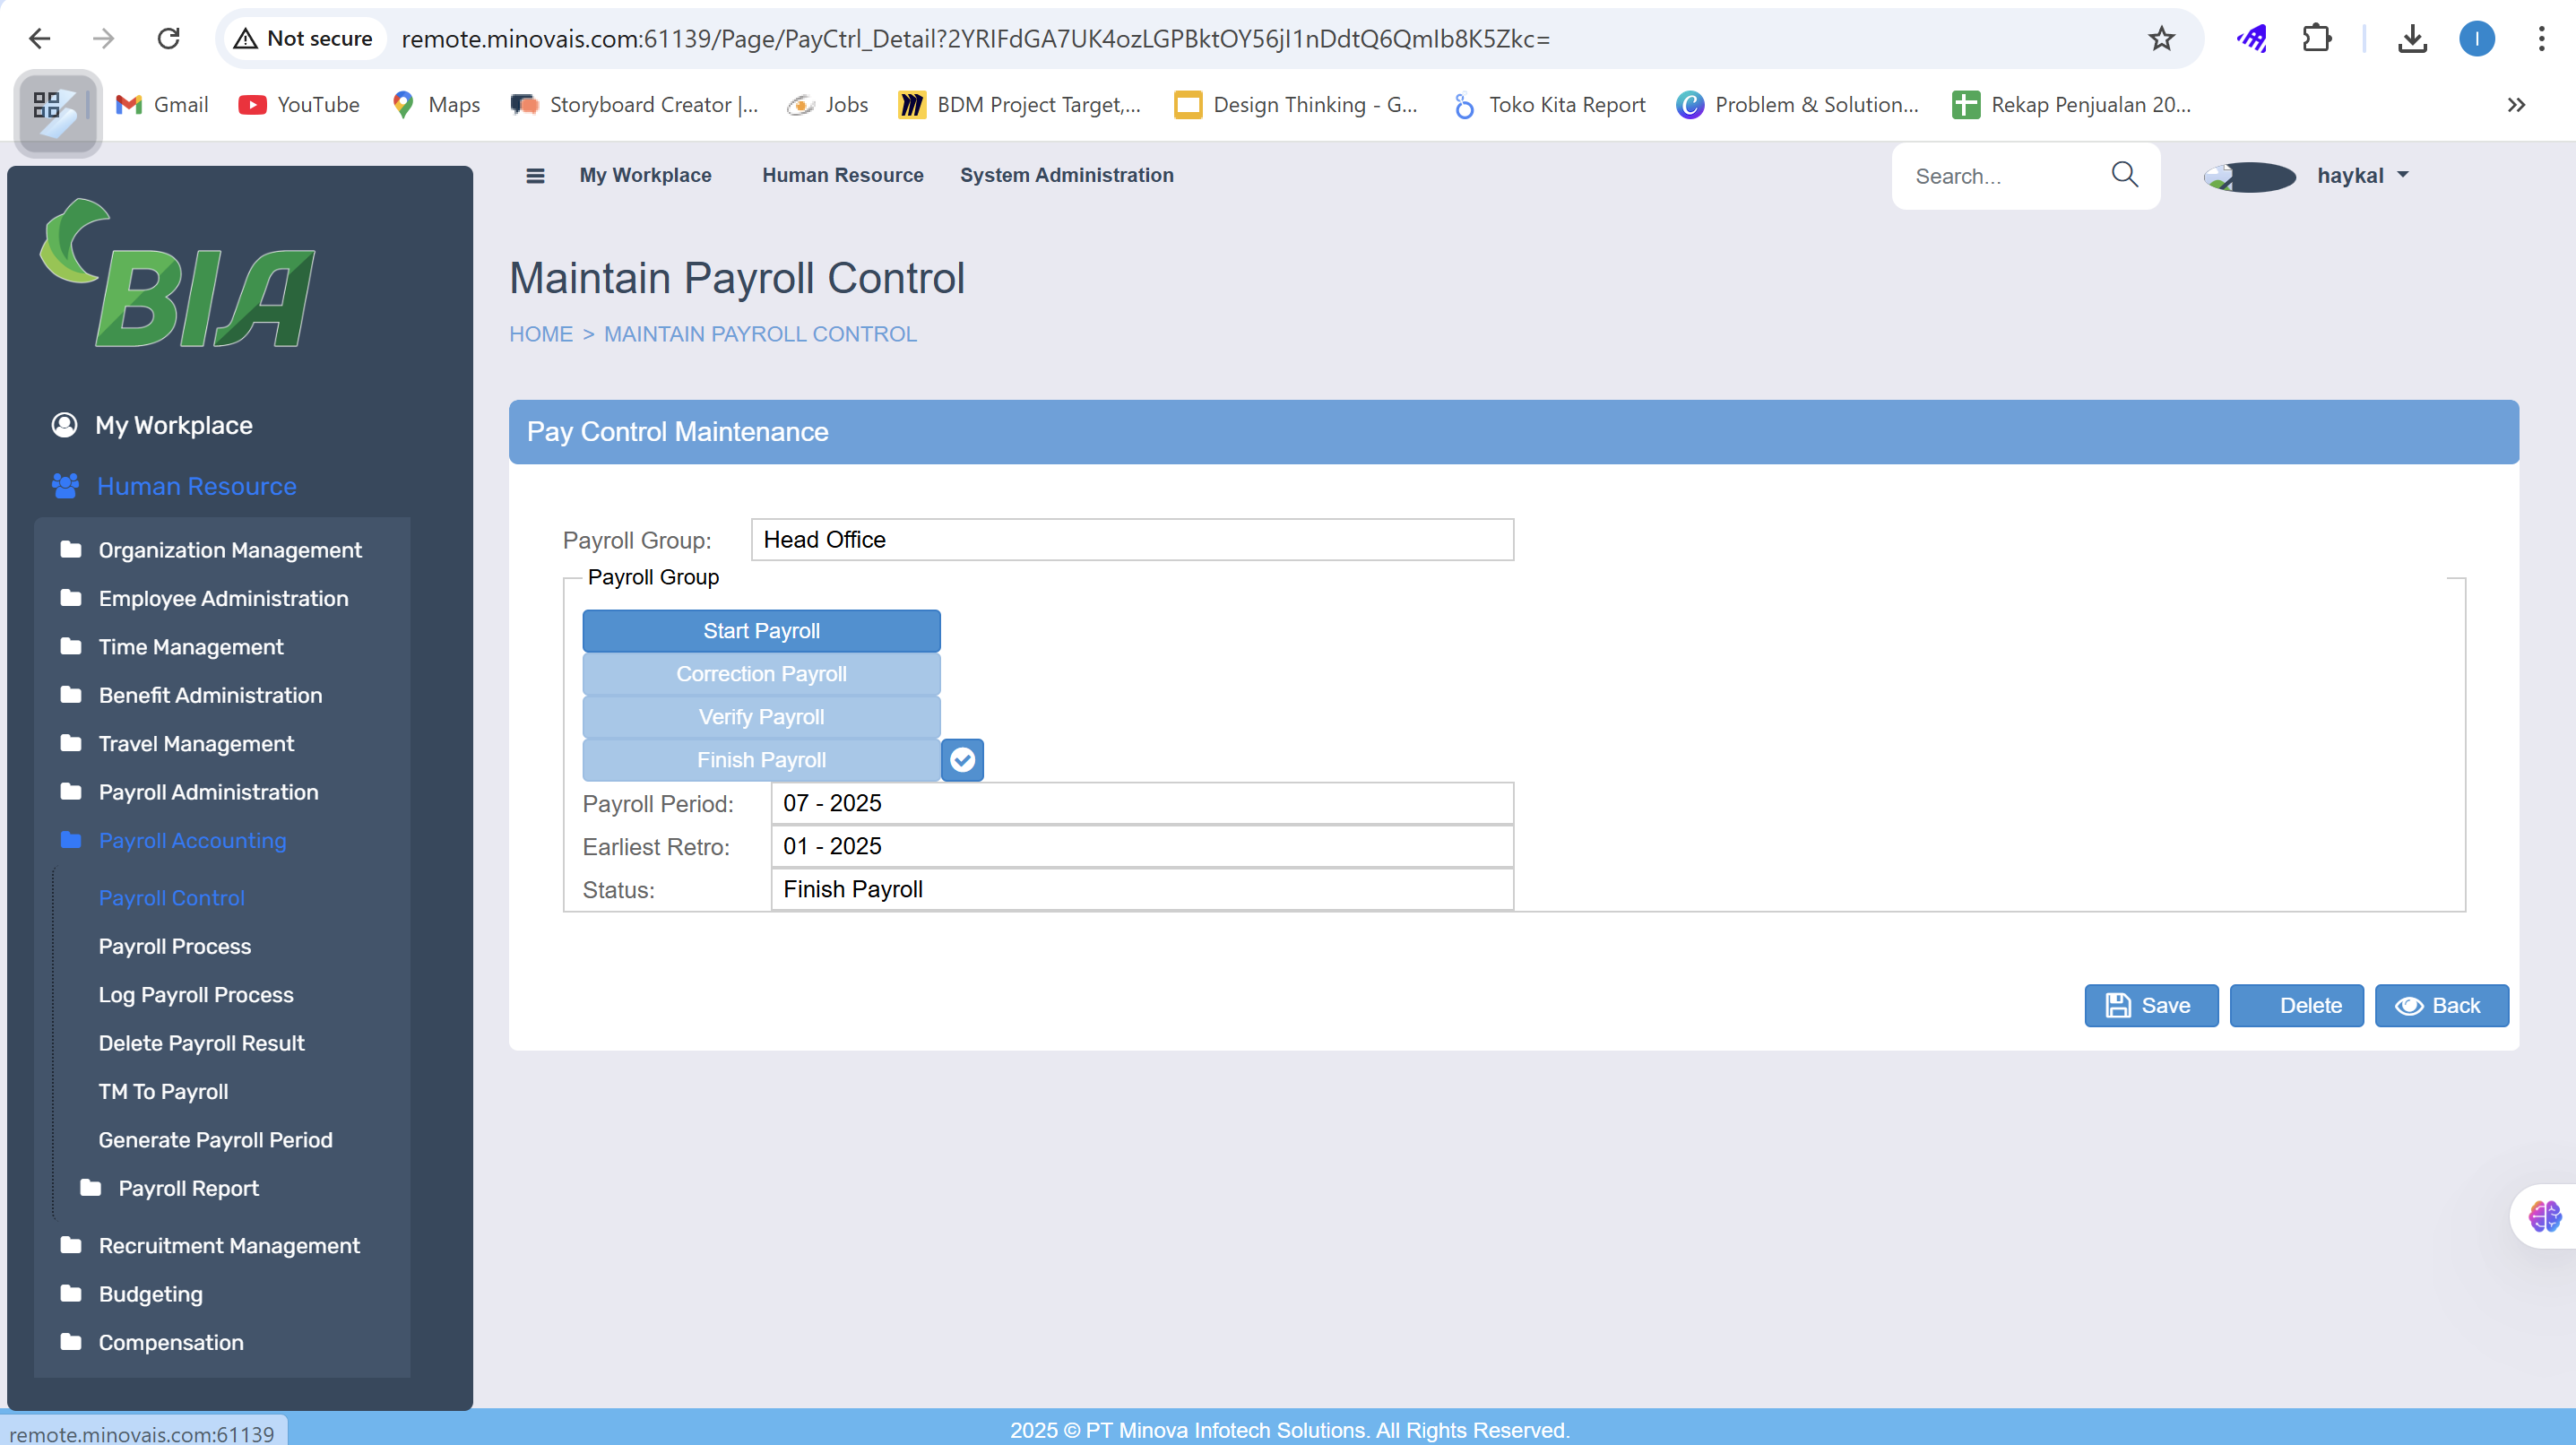The width and height of the screenshot is (2576, 1445).
Task: Select My Workplace in the sidebar
Action: 173,425
